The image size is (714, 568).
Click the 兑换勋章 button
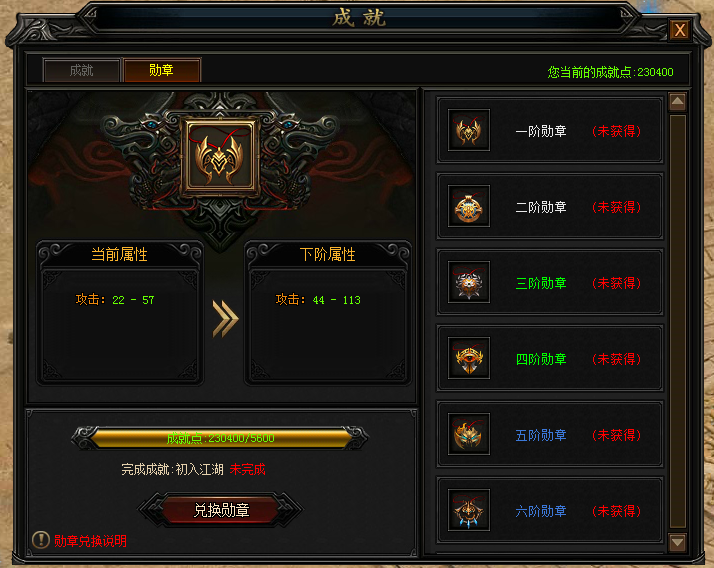point(221,510)
